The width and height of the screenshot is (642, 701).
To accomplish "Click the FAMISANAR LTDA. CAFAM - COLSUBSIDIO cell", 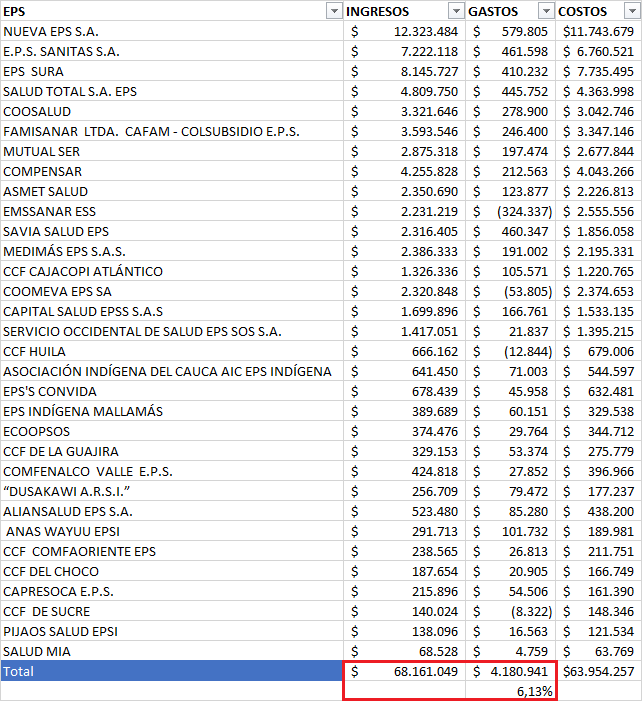I will [x=172, y=131].
